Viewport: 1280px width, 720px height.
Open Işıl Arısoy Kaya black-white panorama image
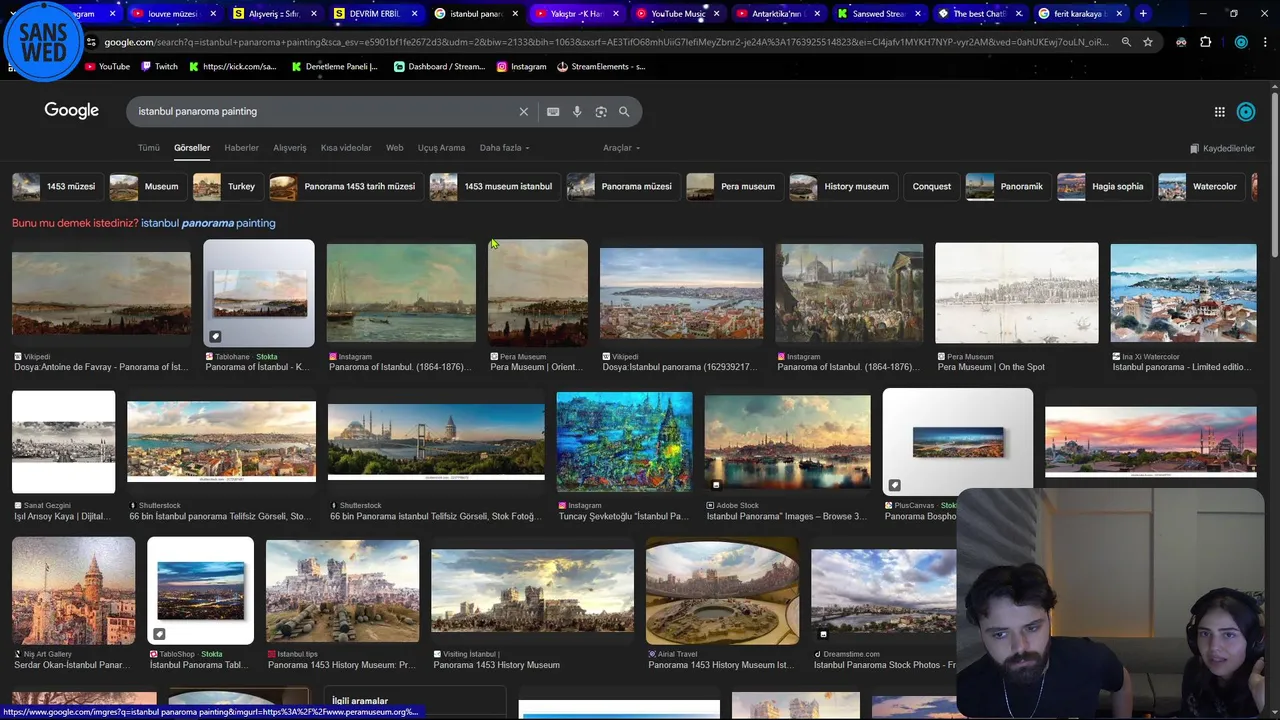point(63,442)
